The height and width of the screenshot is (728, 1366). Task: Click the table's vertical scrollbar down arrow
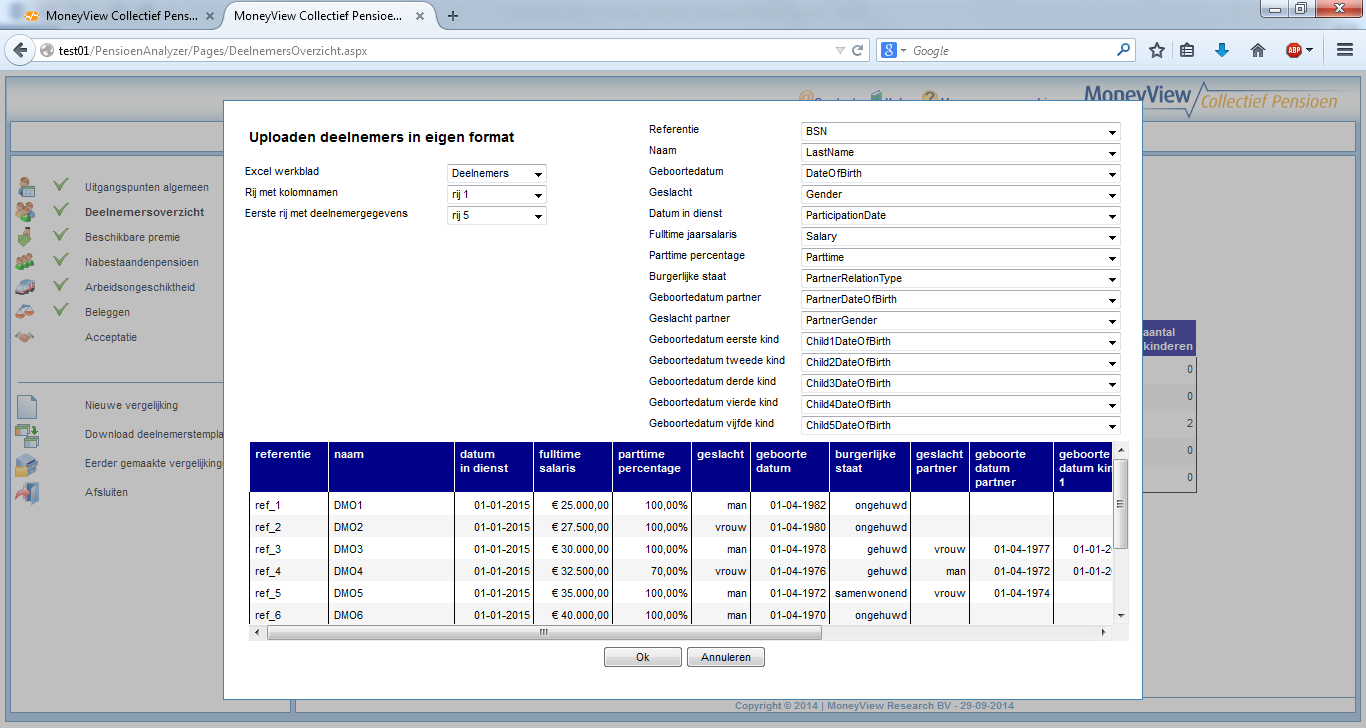pos(1120,615)
